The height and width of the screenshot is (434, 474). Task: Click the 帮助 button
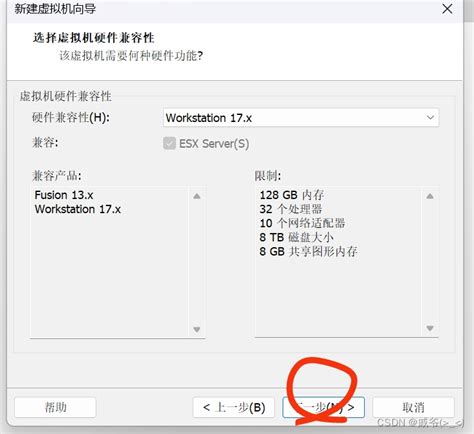55,407
